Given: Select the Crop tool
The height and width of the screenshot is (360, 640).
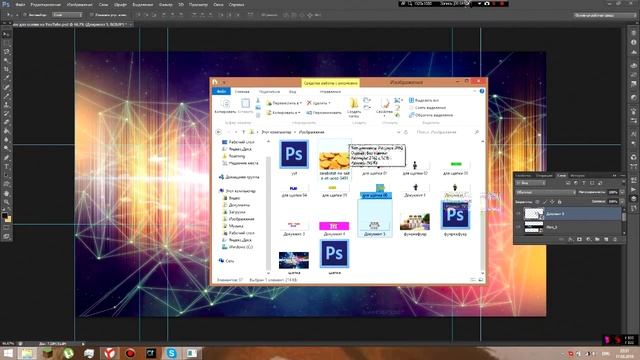Looking at the screenshot, I should [7, 69].
